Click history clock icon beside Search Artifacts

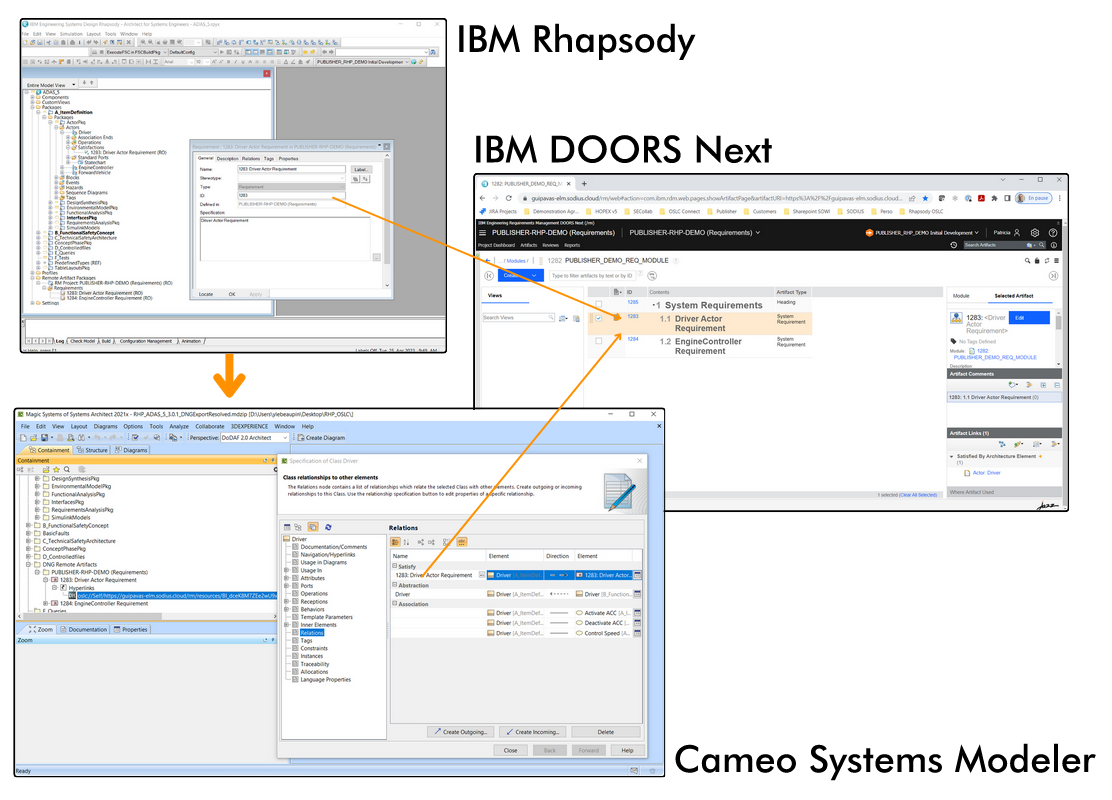tap(954, 245)
